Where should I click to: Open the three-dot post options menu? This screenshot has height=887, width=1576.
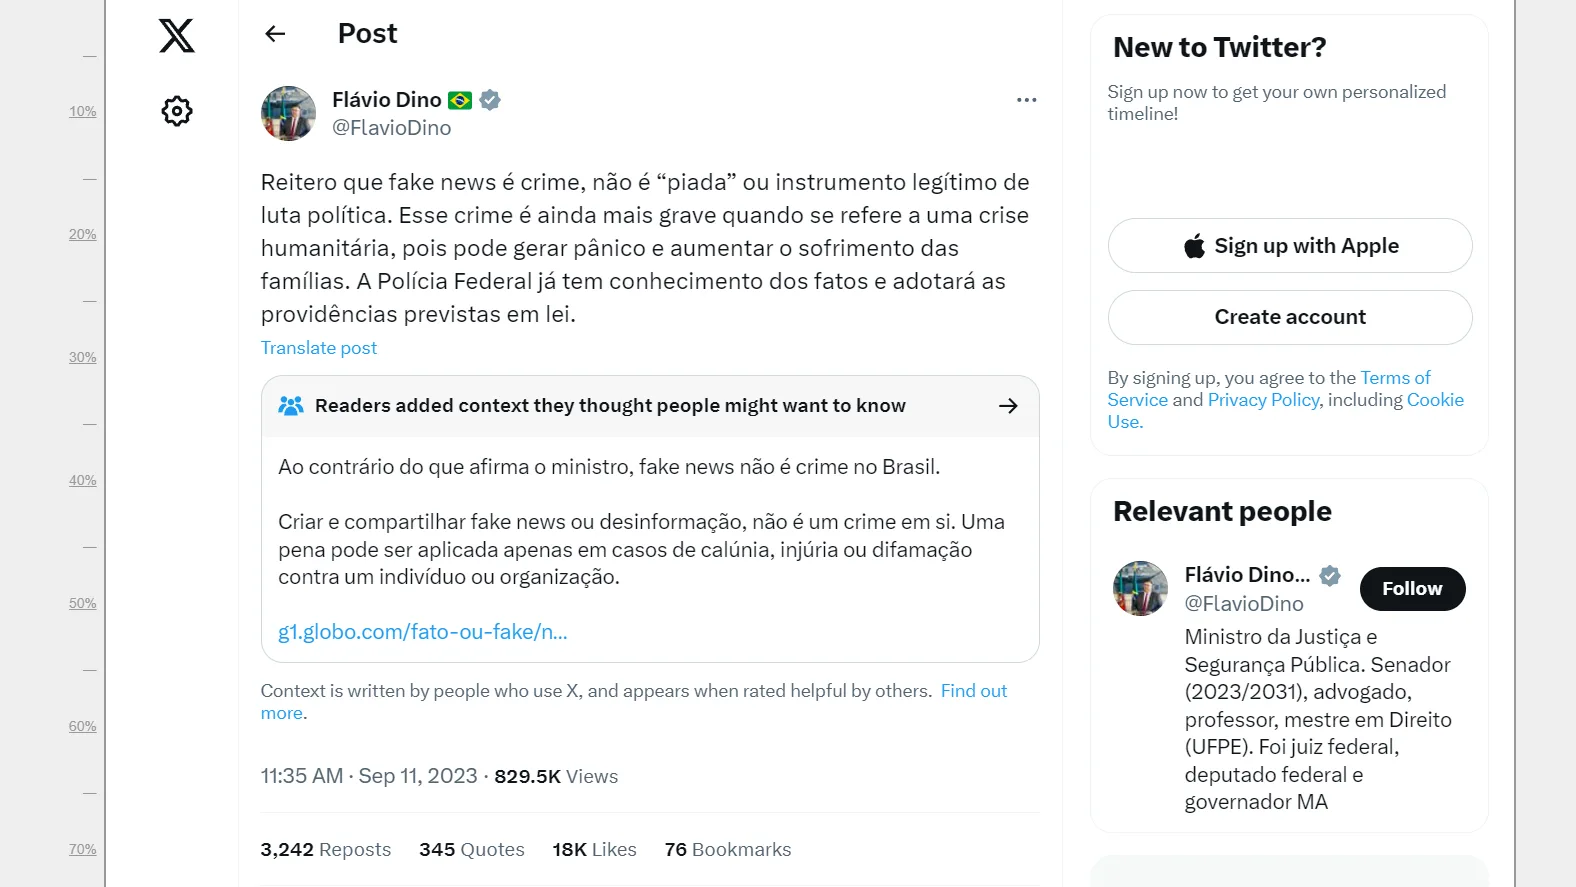(x=1026, y=100)
